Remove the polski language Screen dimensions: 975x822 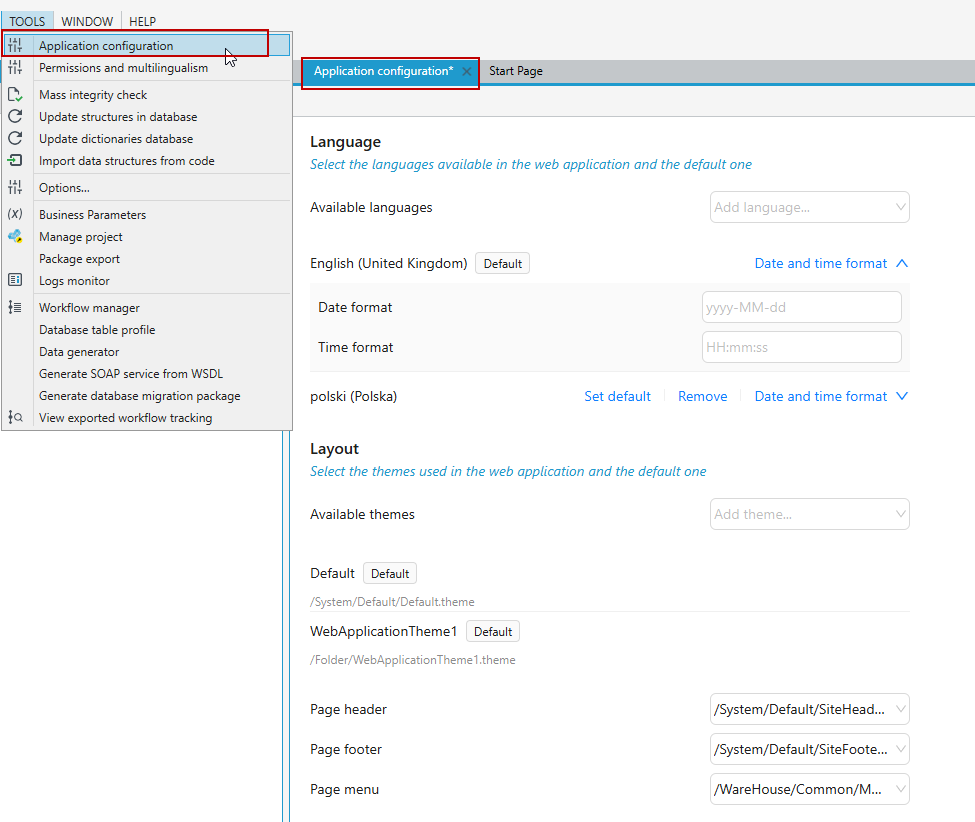coord(703,397)
